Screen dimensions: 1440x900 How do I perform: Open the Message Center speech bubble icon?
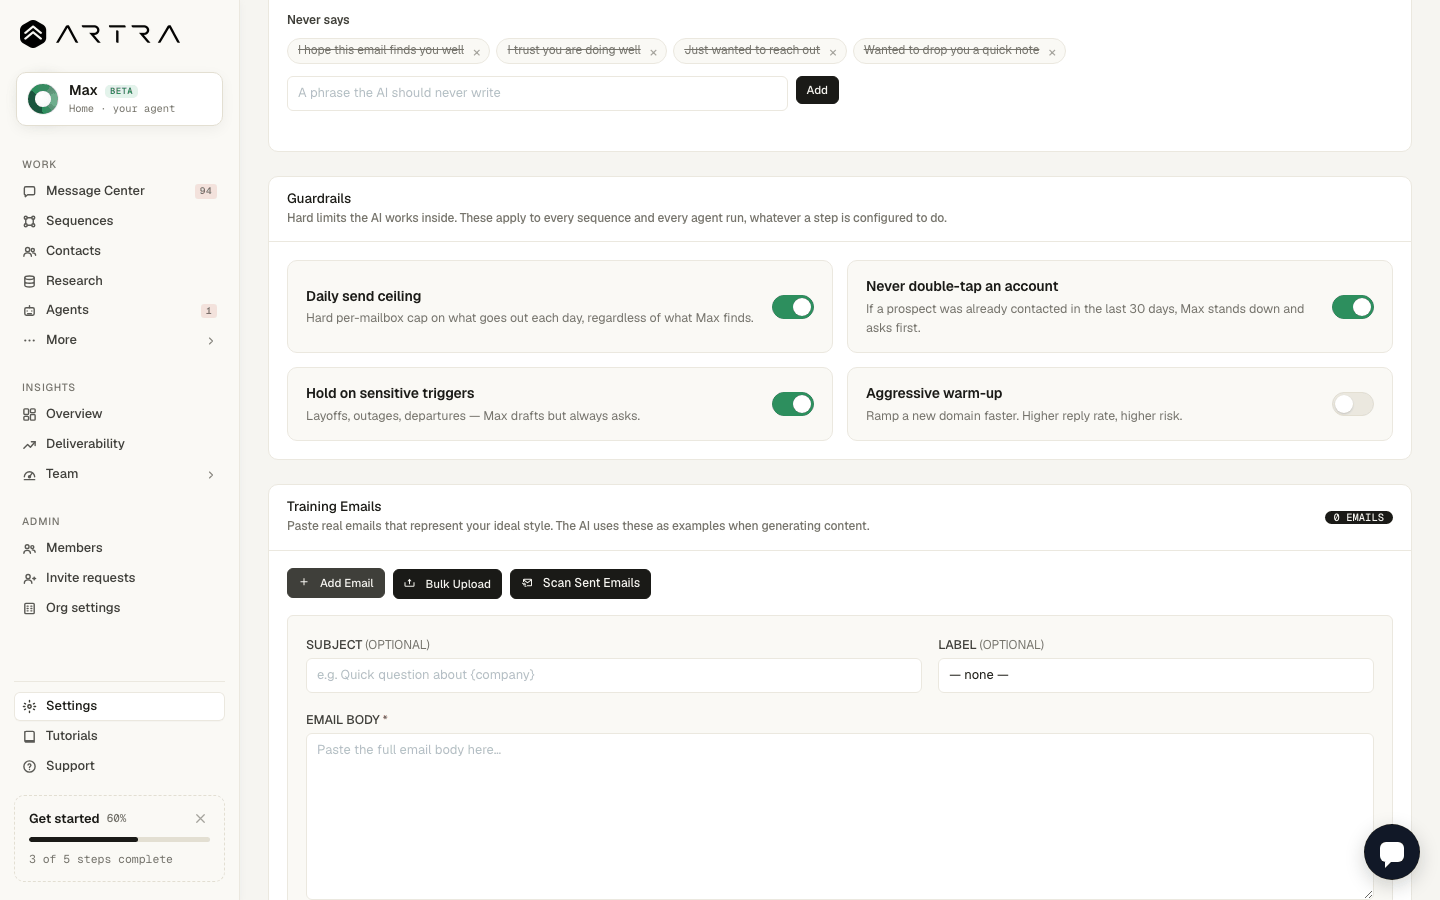pos(30,191)
